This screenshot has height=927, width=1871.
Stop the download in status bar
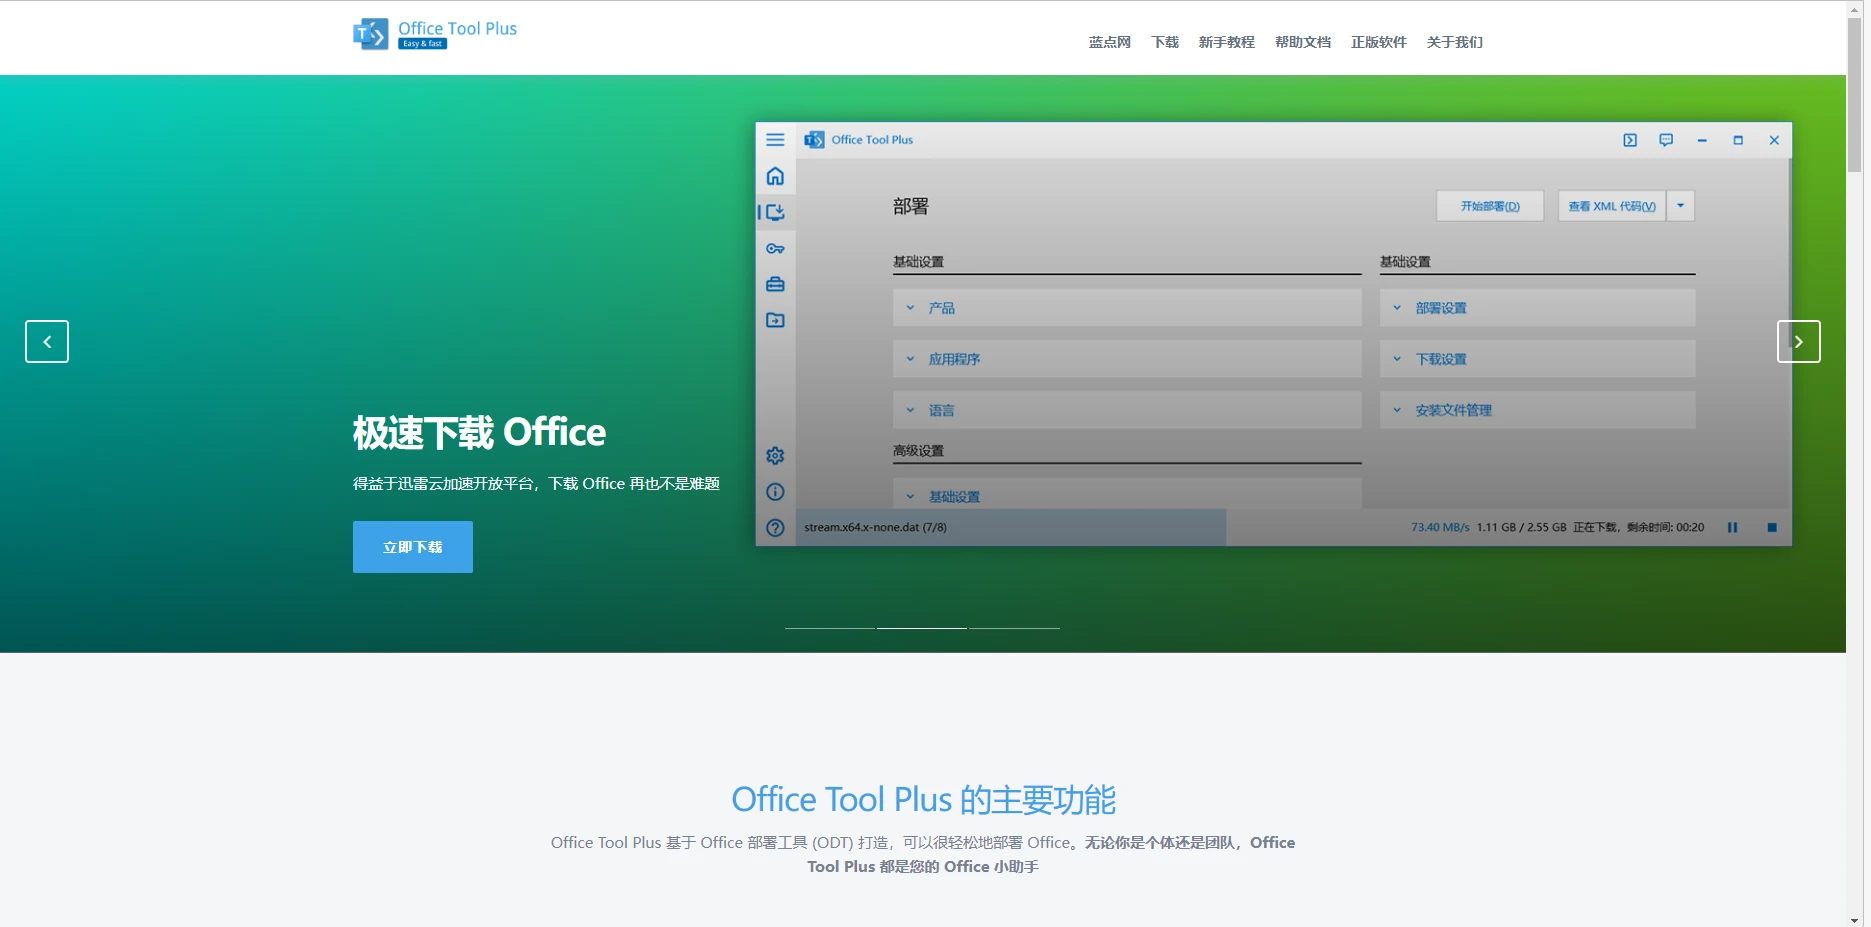pyautogui.click(x=1772, y=528)
